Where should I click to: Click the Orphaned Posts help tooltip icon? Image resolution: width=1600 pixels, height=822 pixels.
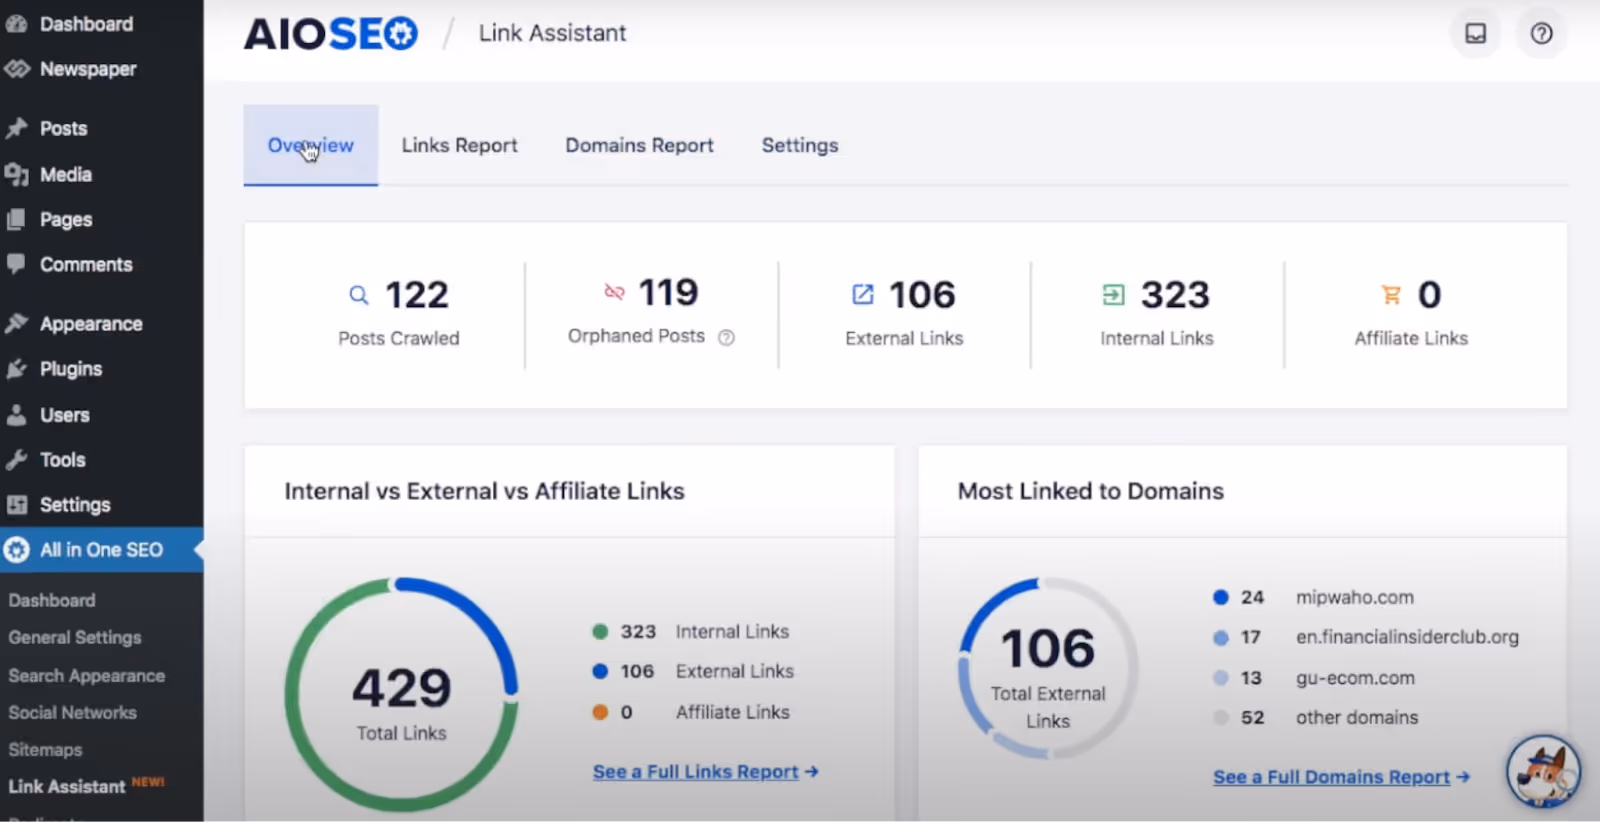tap(727, 338)
